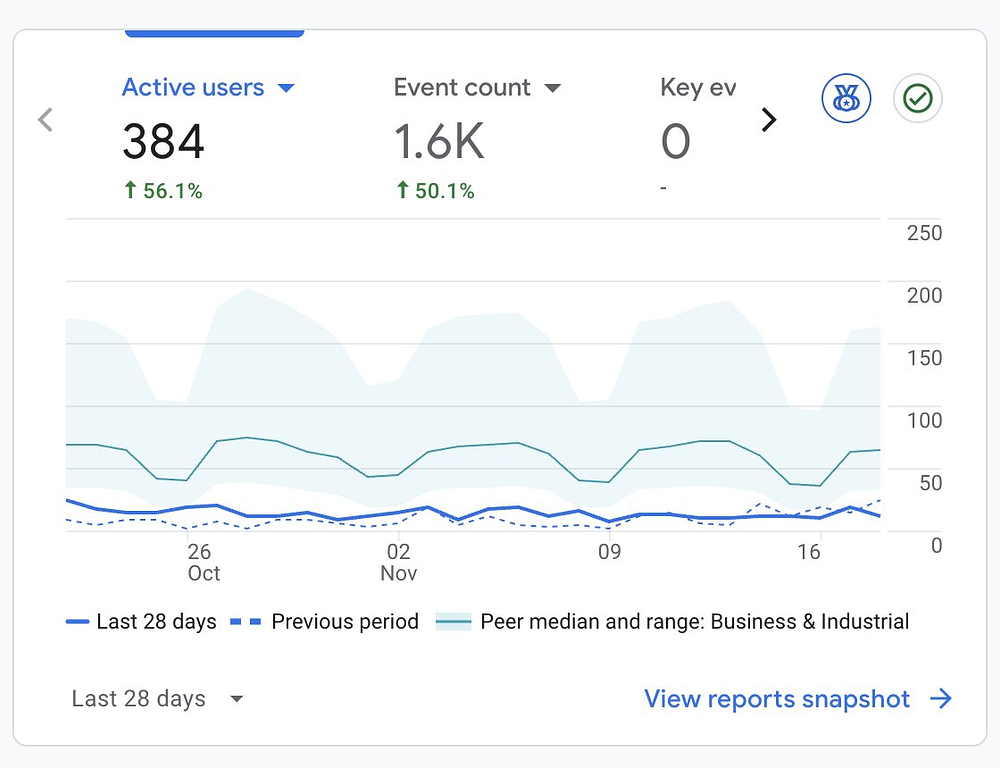This screenshot has width=1000, height=768.
Task: Click the right chevron to show next metrics
Action: coord(768,120)
